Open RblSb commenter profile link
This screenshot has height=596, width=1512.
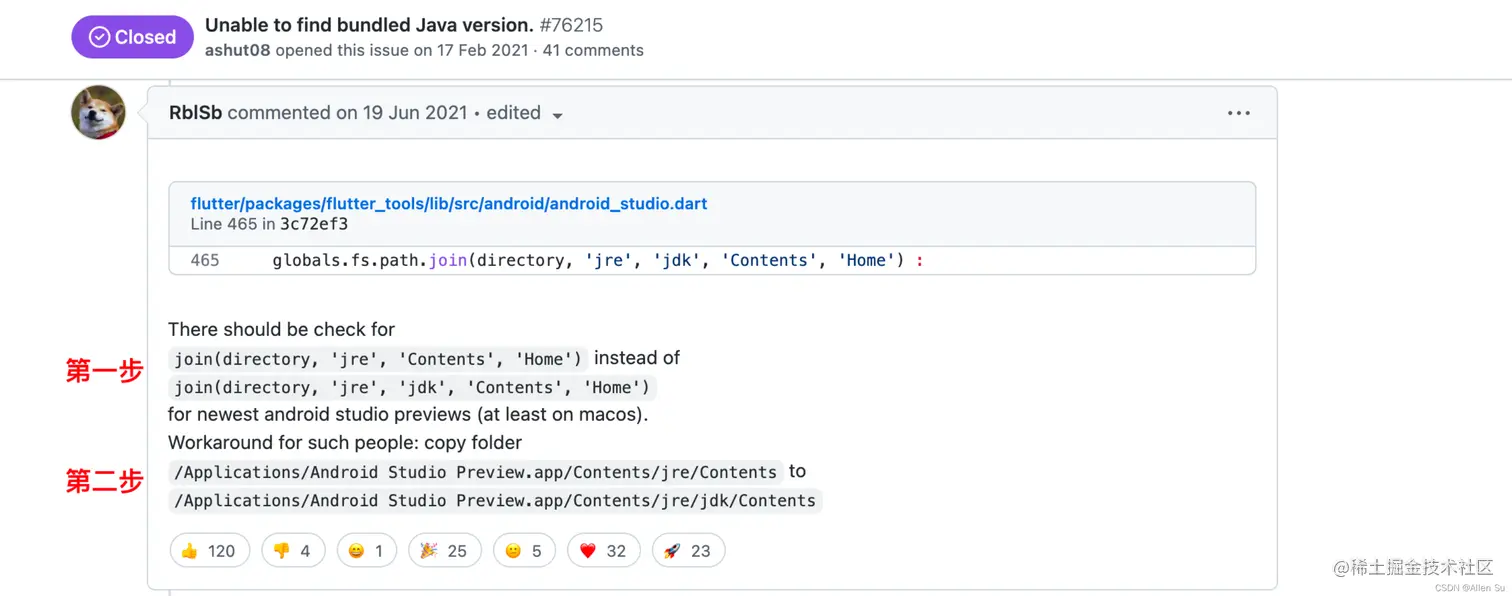coord(195,113)
